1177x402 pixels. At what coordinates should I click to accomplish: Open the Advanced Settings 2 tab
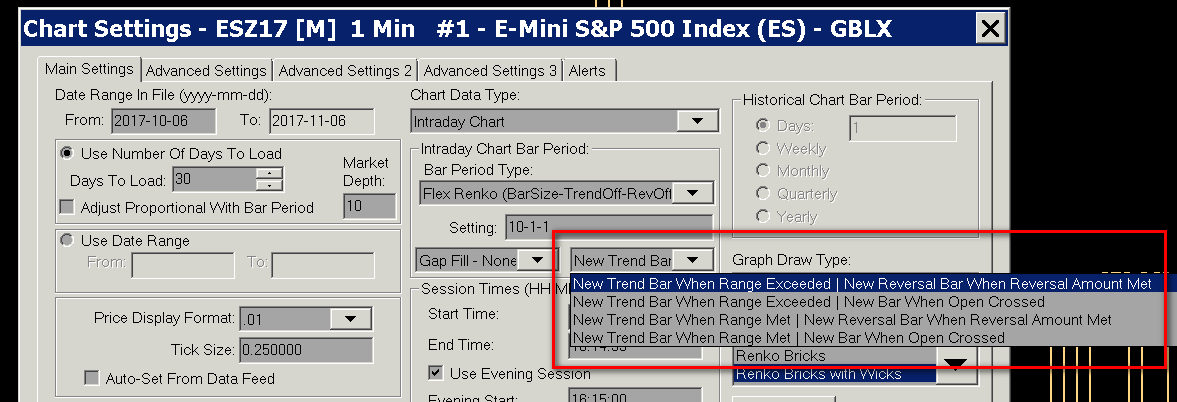click(345, 70)
